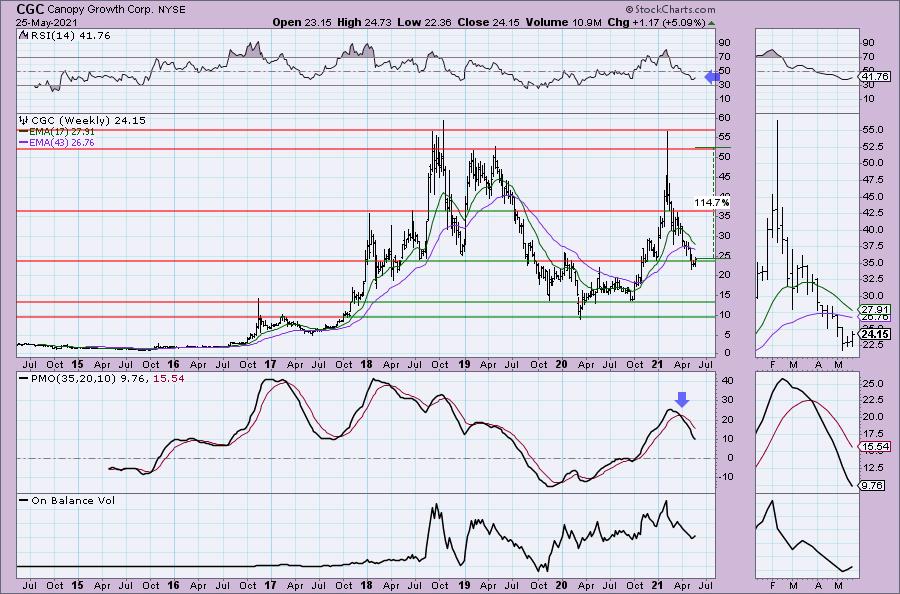Click the CGC ticker symbol in the header
Screen dimensions: 900x594
30,9
